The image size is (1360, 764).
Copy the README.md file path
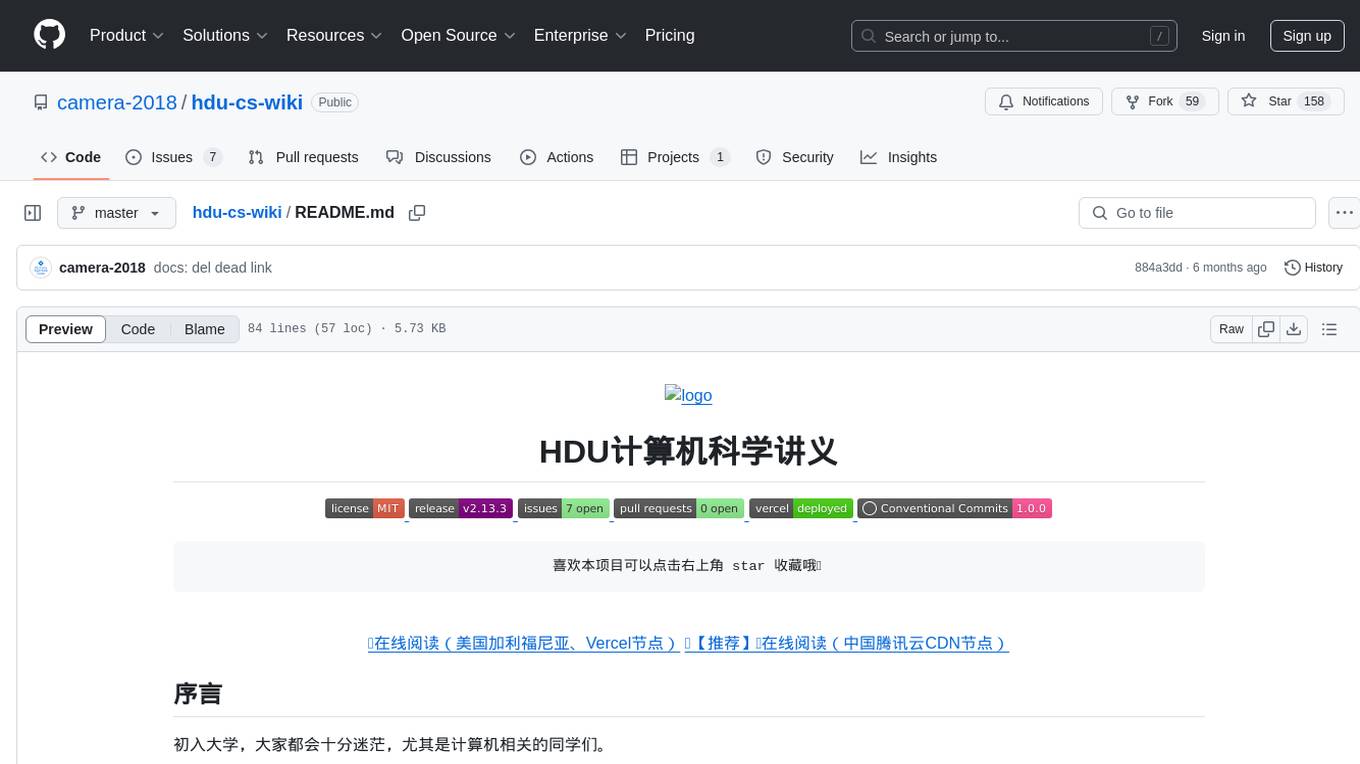(x=417, y=213)
